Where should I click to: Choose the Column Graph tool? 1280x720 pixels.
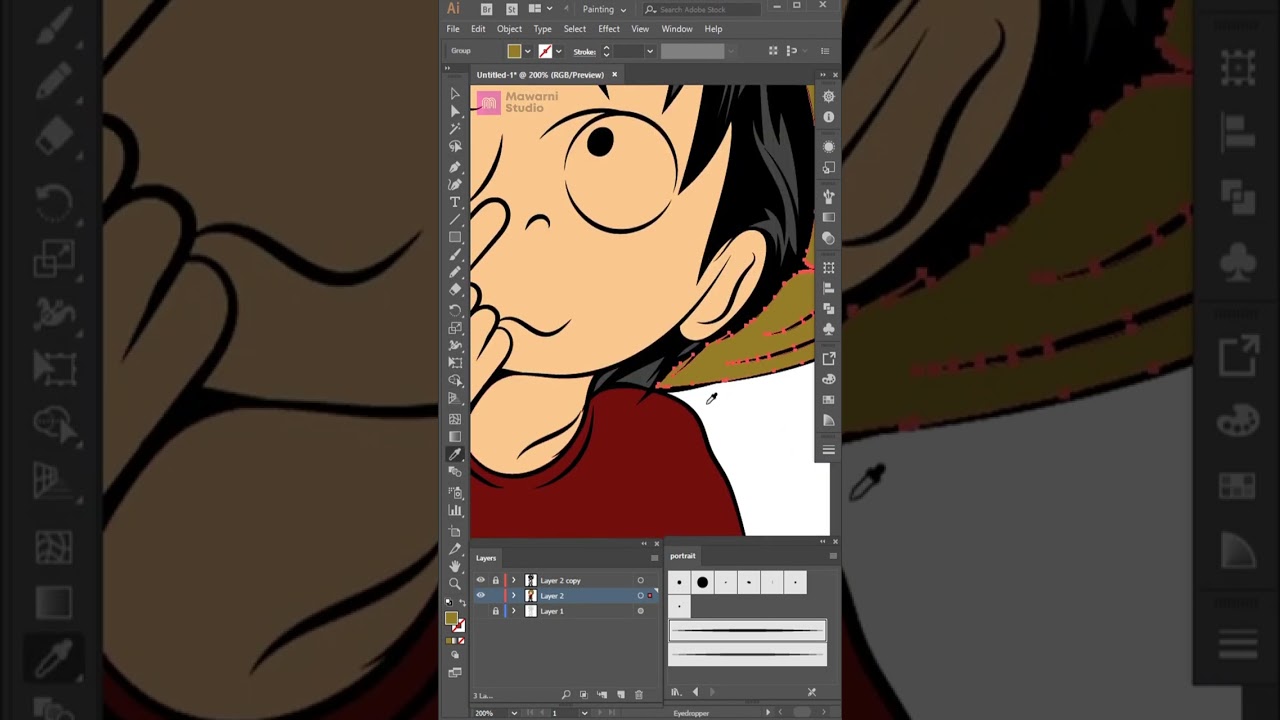pyautogui.click(x=455, y=510)
